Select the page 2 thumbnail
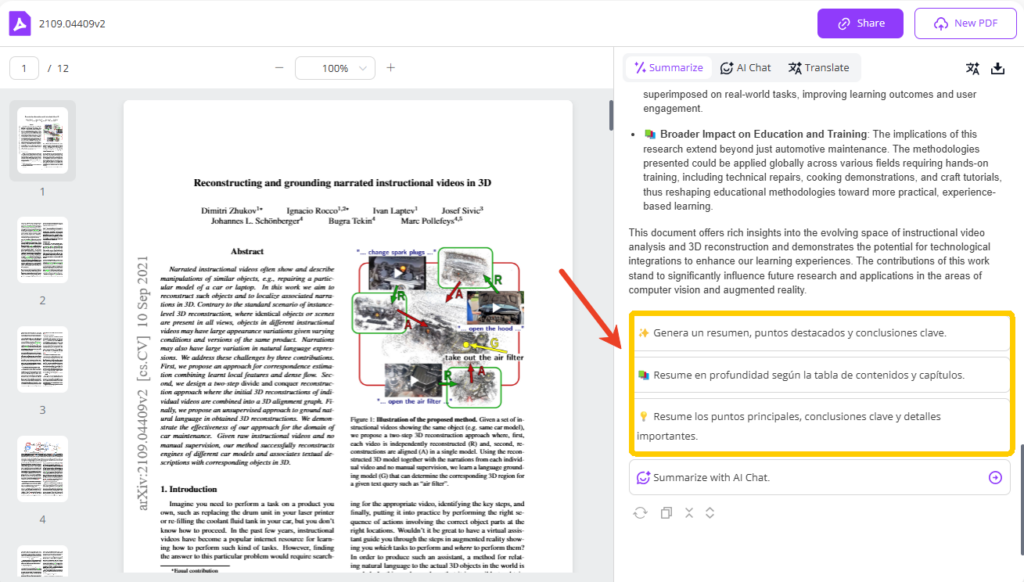The height and width of the screenshot is (582, 1024). [42, 247]
